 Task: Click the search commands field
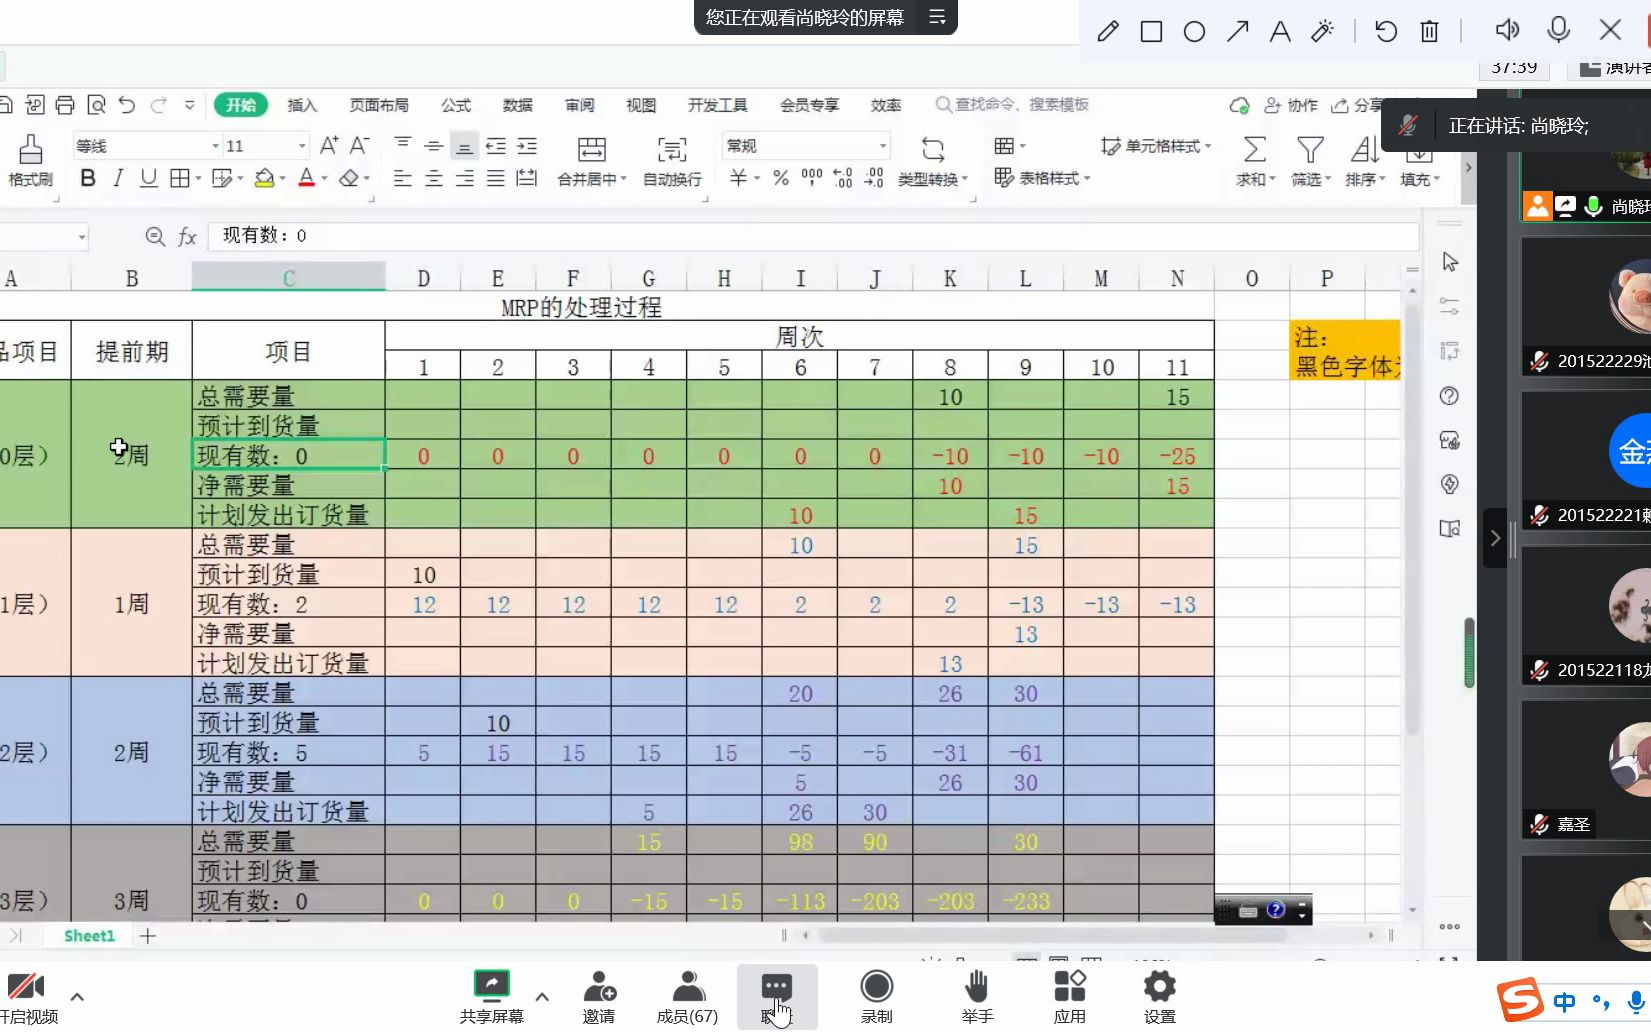pos(1012,104)
